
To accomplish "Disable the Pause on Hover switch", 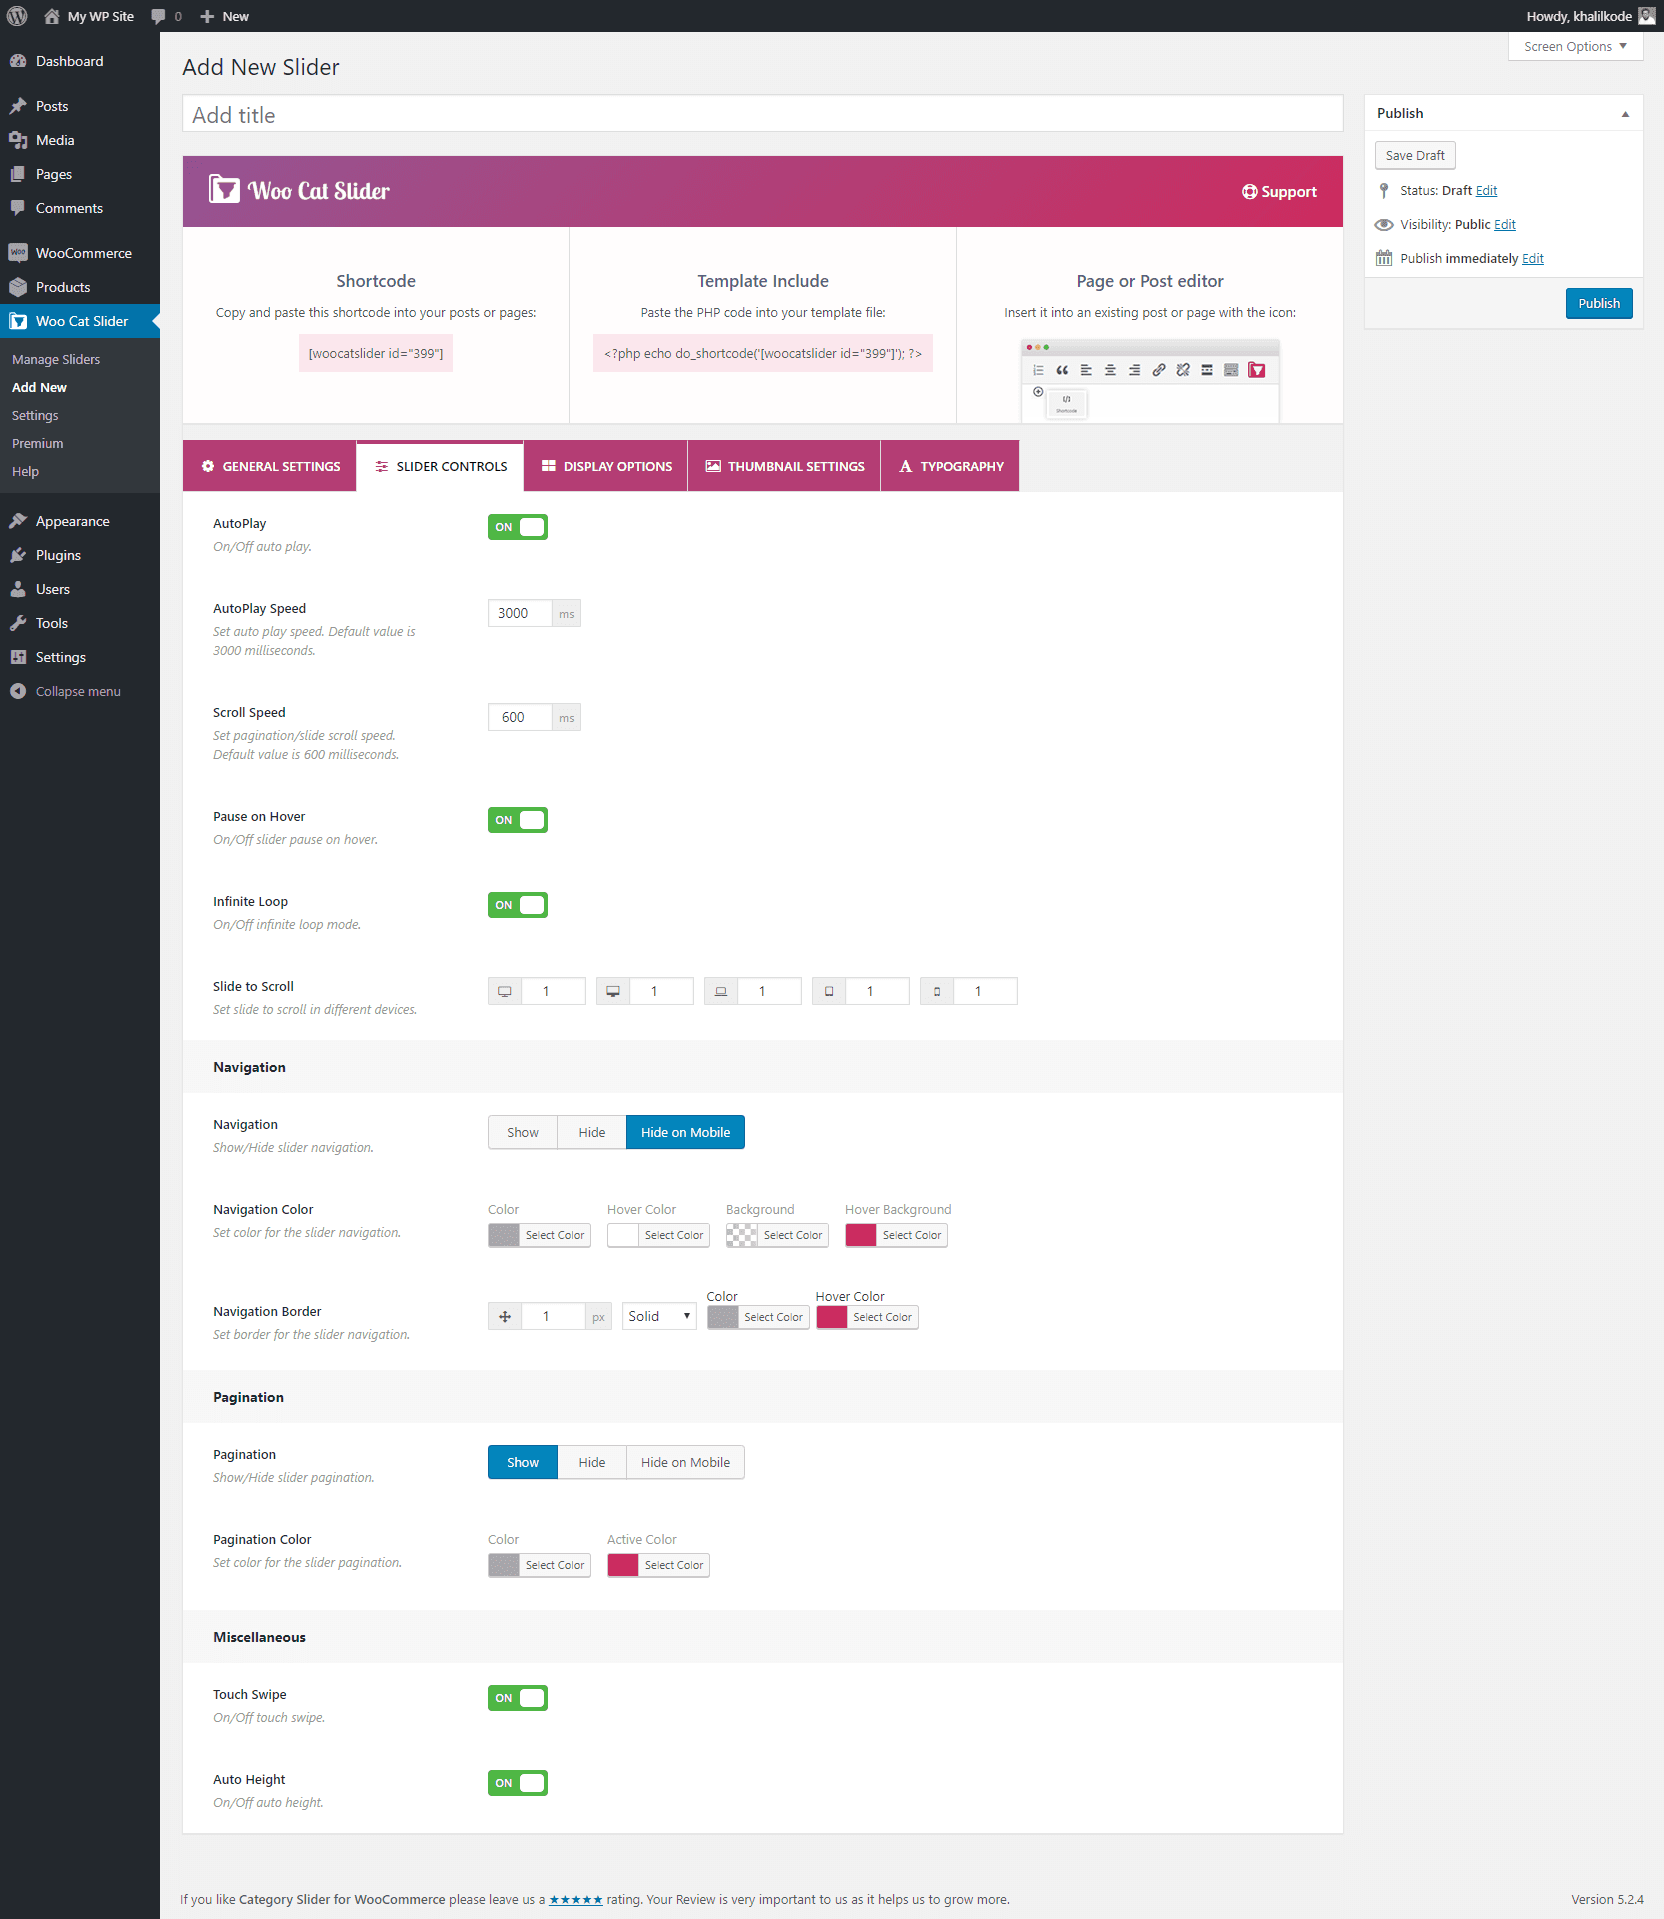I will [x=517, y=820].
